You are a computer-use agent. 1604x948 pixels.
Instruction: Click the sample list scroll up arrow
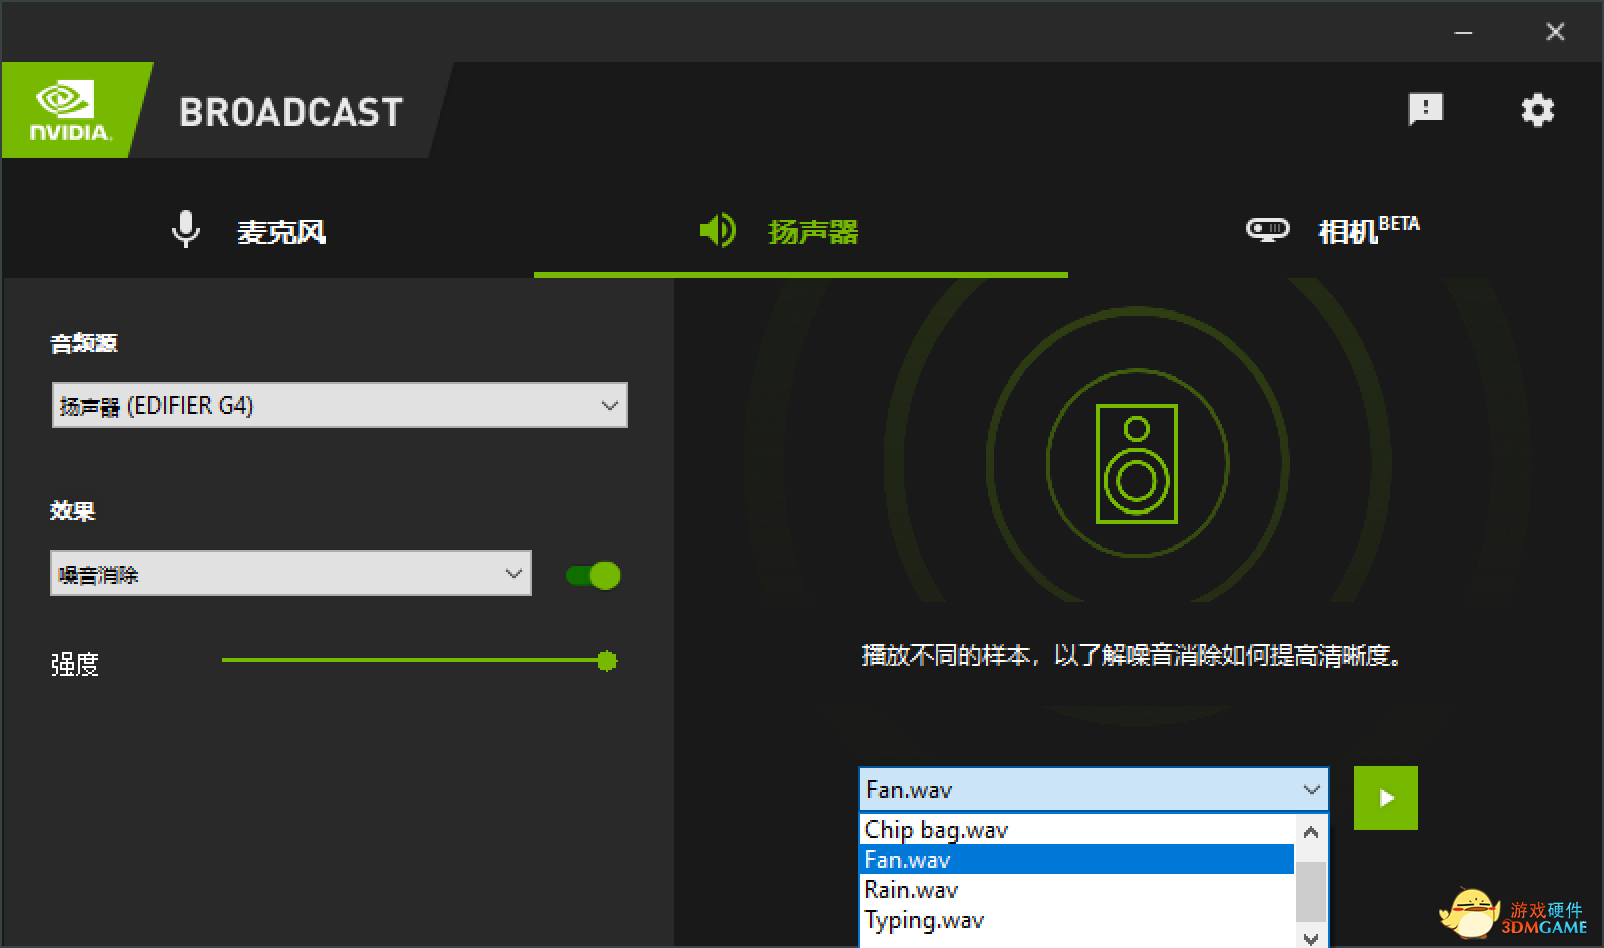tap(1311, 831)
